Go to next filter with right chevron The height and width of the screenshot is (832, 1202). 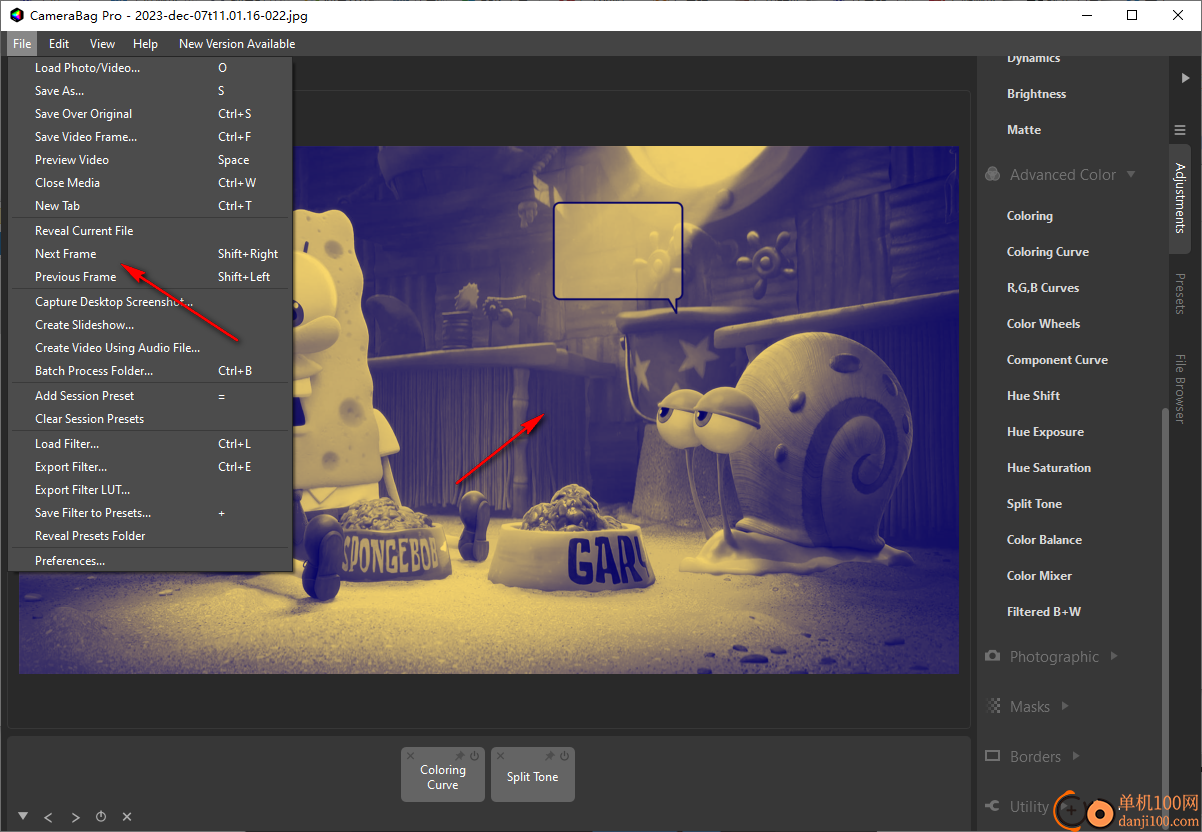coord(75,817)
